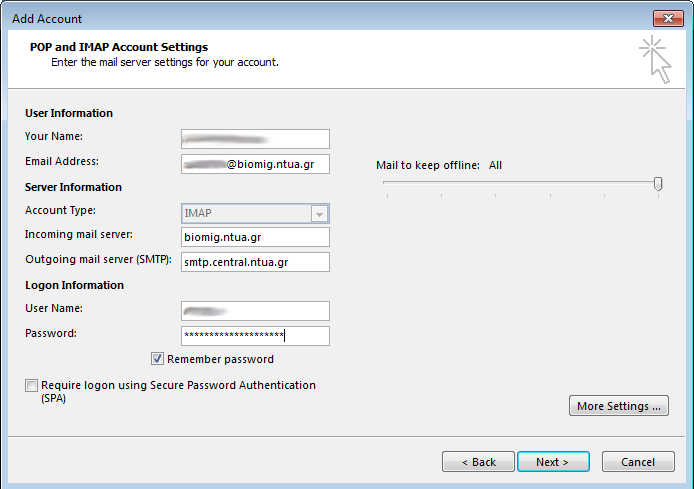Click the Add Account title bar
This screenshot has height=489, width=694.
click(300, 18)
